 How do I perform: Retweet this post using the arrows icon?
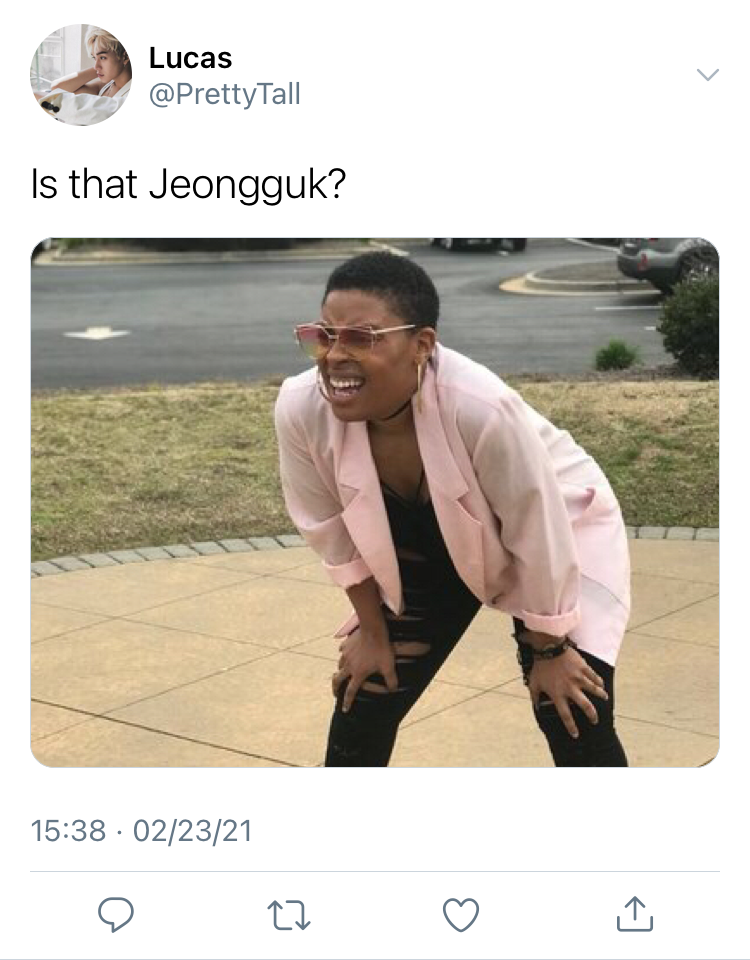(x=288, y=915)
